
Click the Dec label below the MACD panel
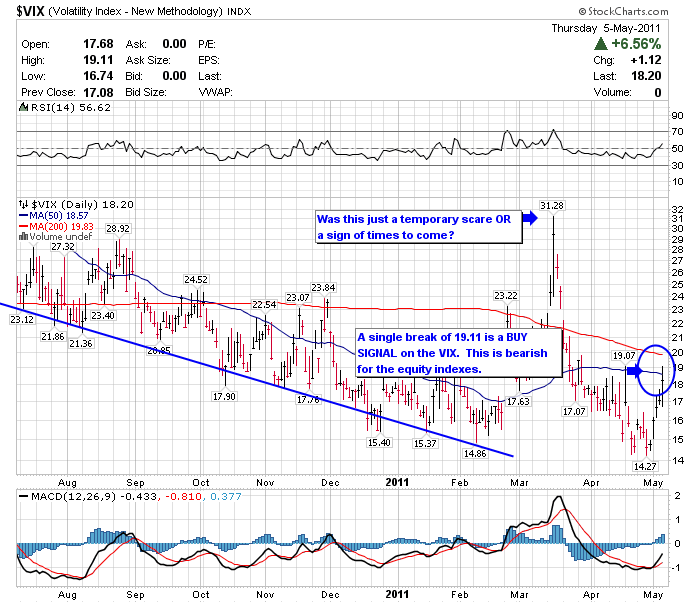click(x=330, y=595)
